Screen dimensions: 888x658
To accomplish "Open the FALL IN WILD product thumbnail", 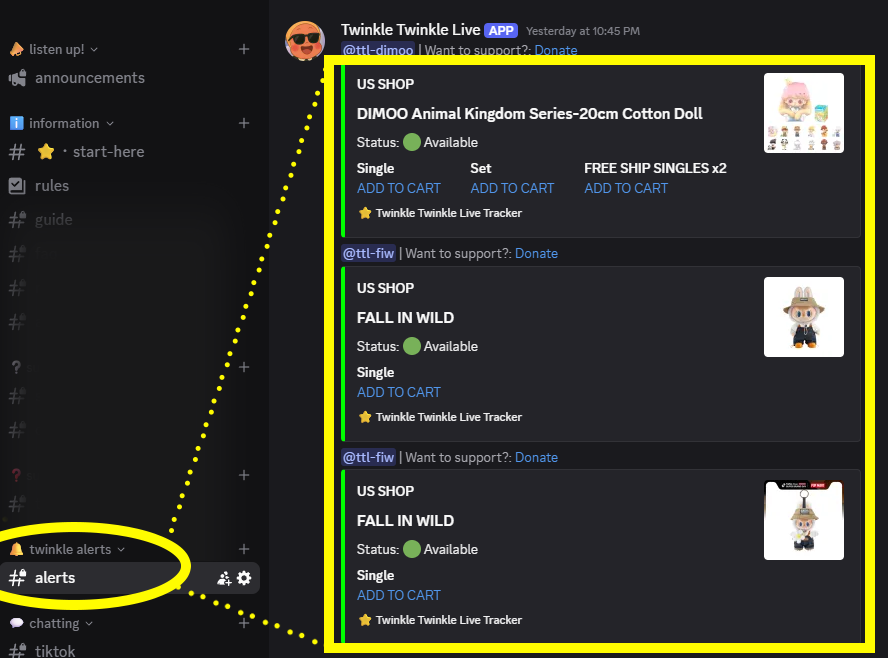I will tap(803, 317).
